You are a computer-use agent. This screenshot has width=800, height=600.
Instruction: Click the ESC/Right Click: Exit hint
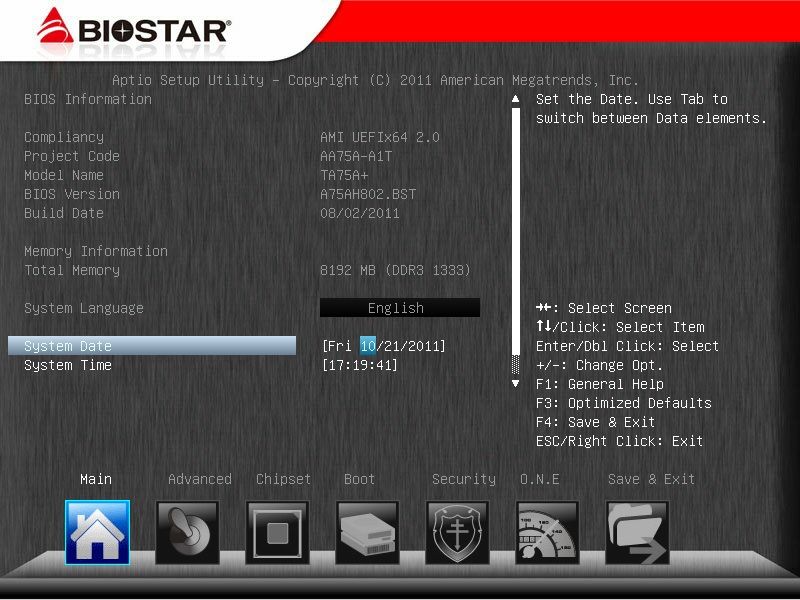pos(619,441)
